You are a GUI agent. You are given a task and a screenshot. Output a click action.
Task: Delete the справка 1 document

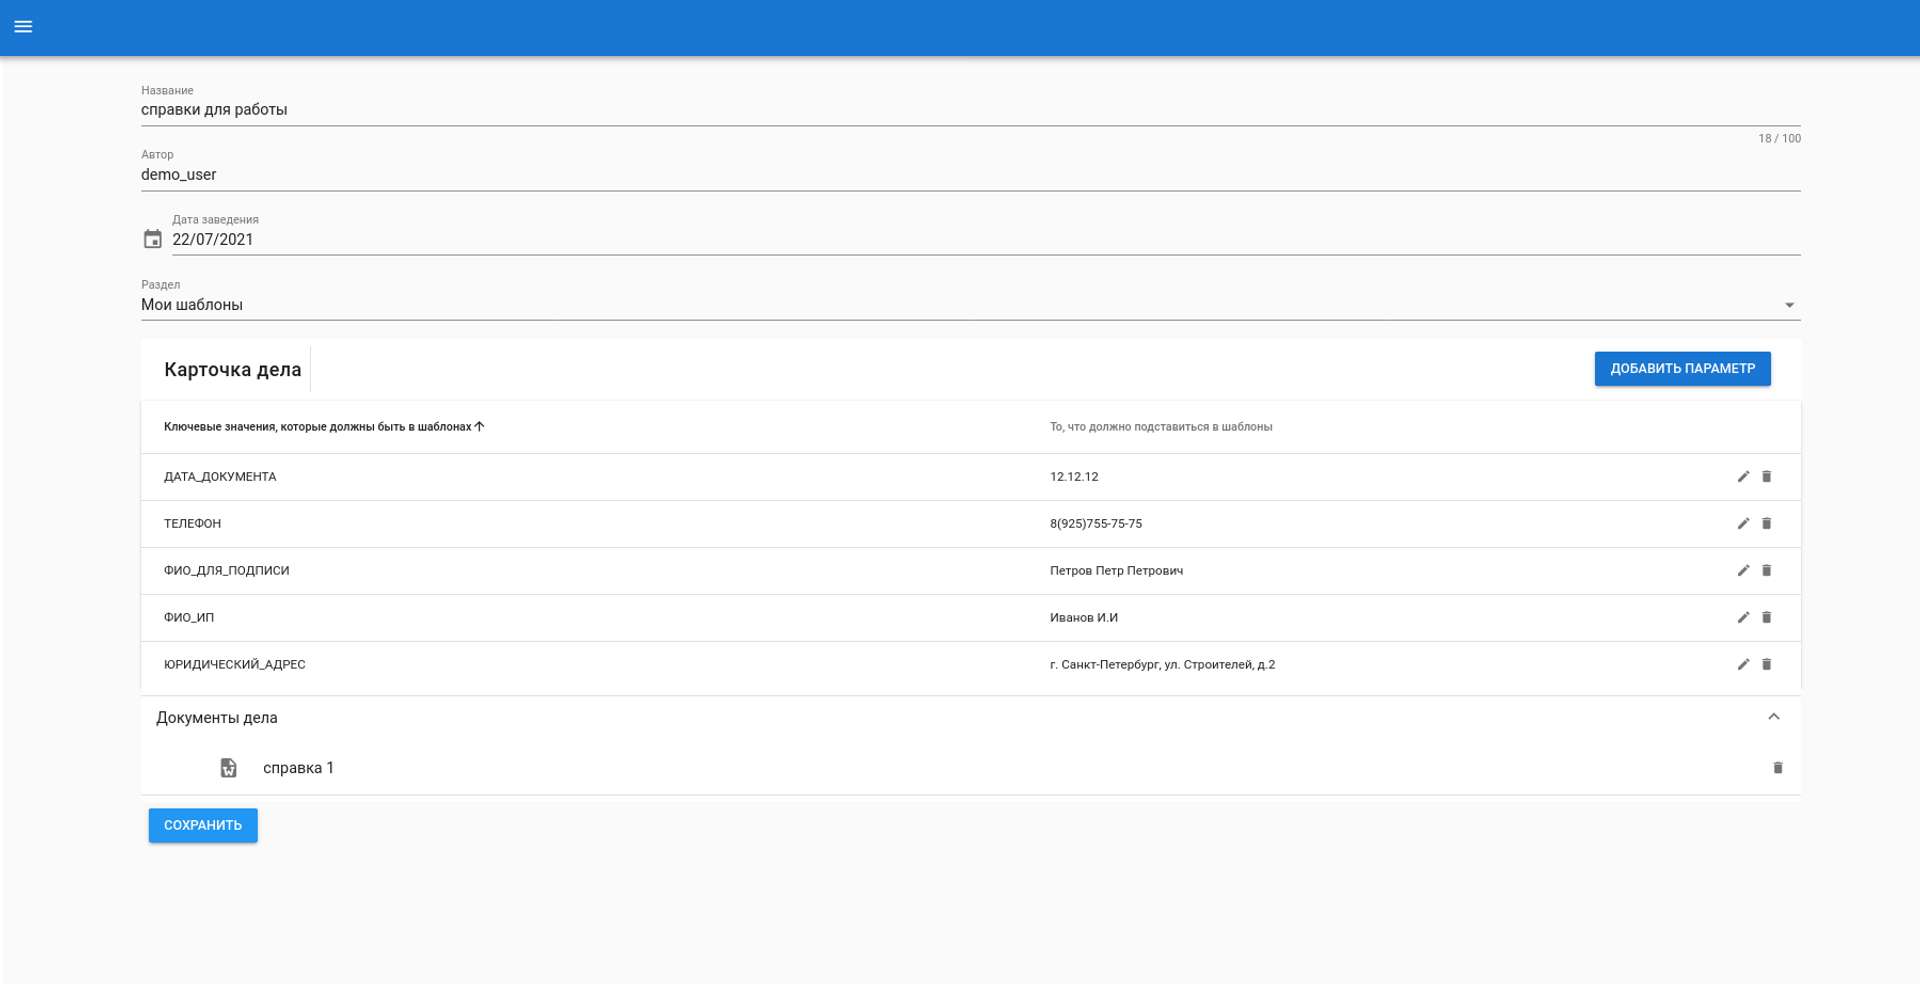[1777, 768]
